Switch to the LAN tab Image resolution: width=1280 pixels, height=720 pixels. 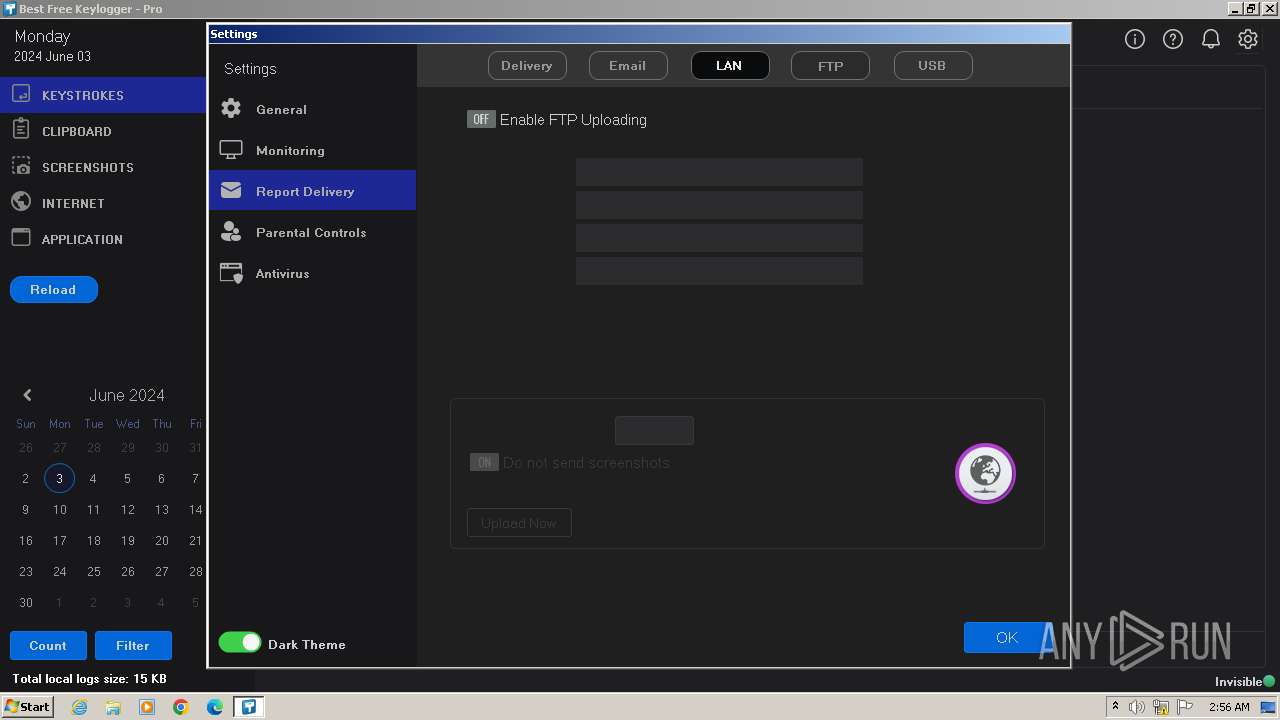(729, 66)
